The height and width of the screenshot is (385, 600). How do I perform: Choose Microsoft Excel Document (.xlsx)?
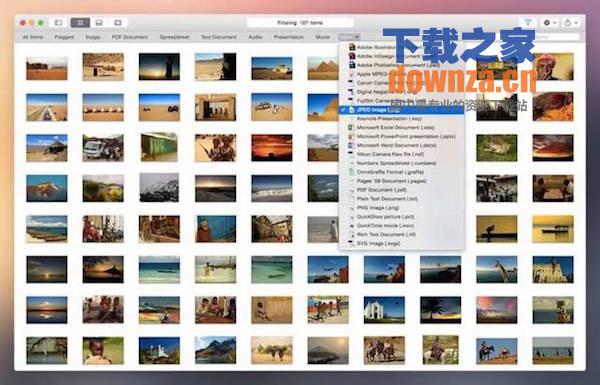(x=402, y=127)
